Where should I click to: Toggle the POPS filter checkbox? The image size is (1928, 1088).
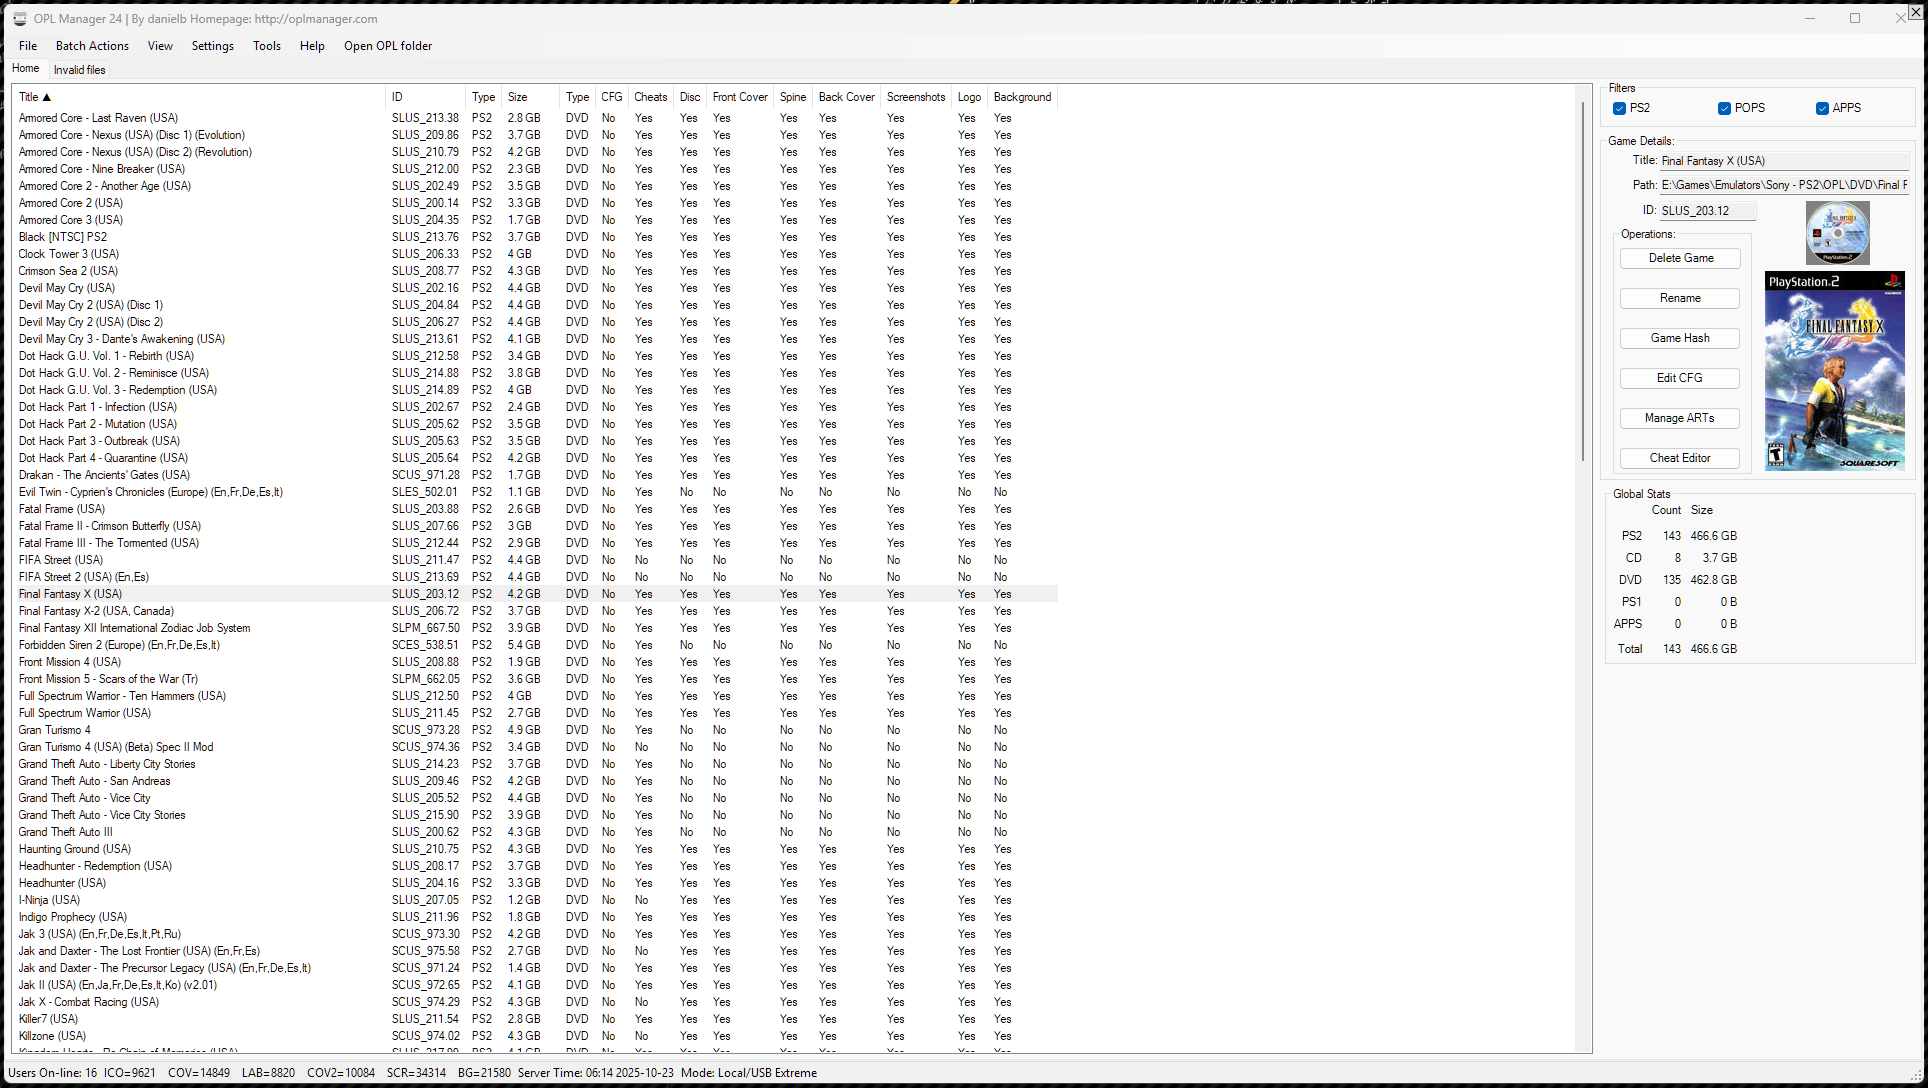pos(1724,108)
